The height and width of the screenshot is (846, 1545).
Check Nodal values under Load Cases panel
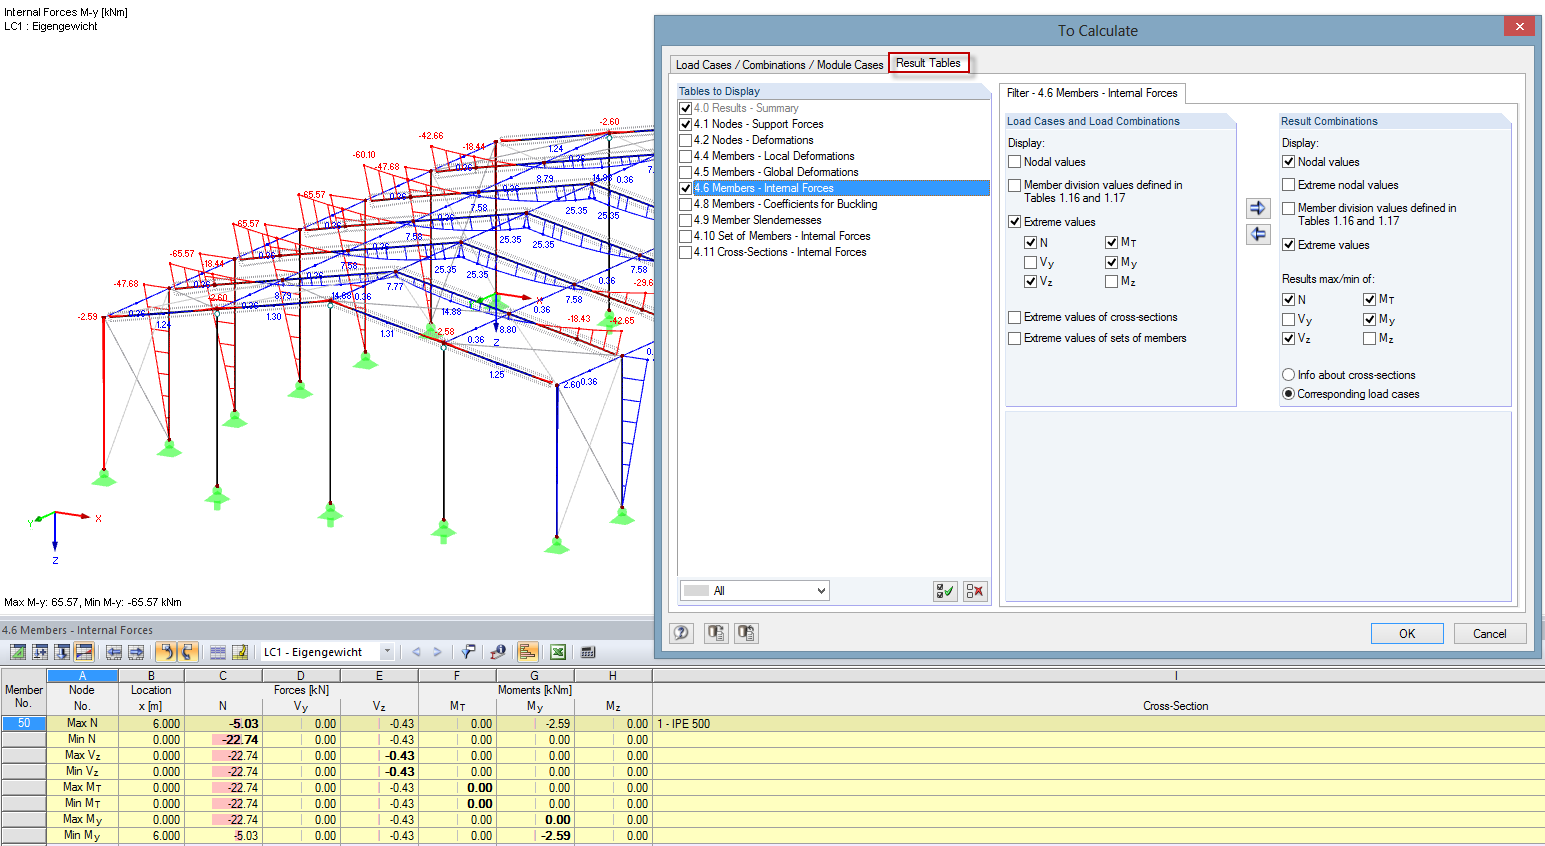[x=1015, y=162]
